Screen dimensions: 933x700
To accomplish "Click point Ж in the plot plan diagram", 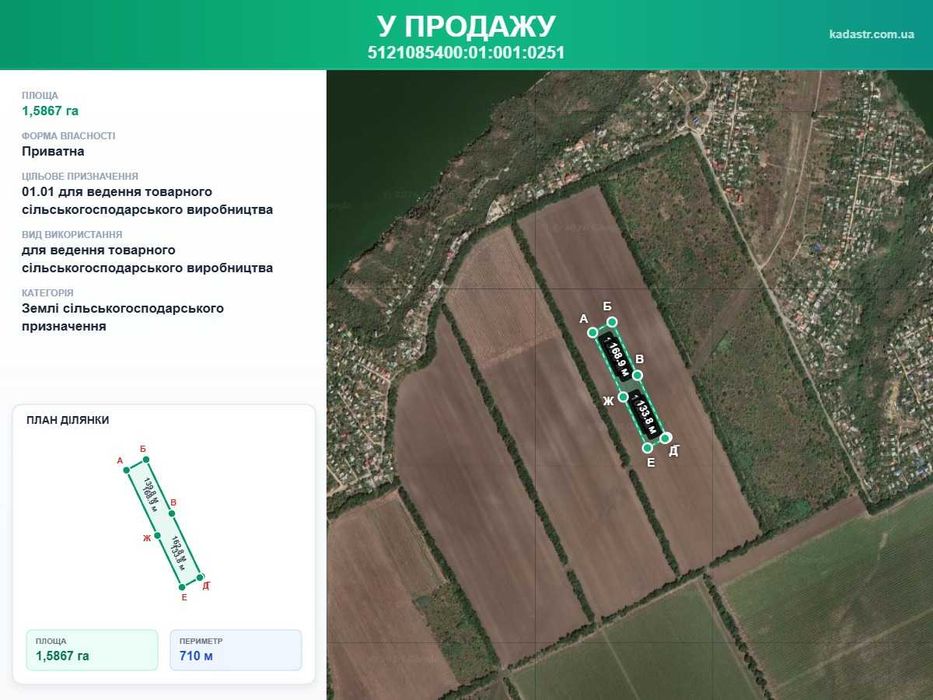I will pos(158,535).
